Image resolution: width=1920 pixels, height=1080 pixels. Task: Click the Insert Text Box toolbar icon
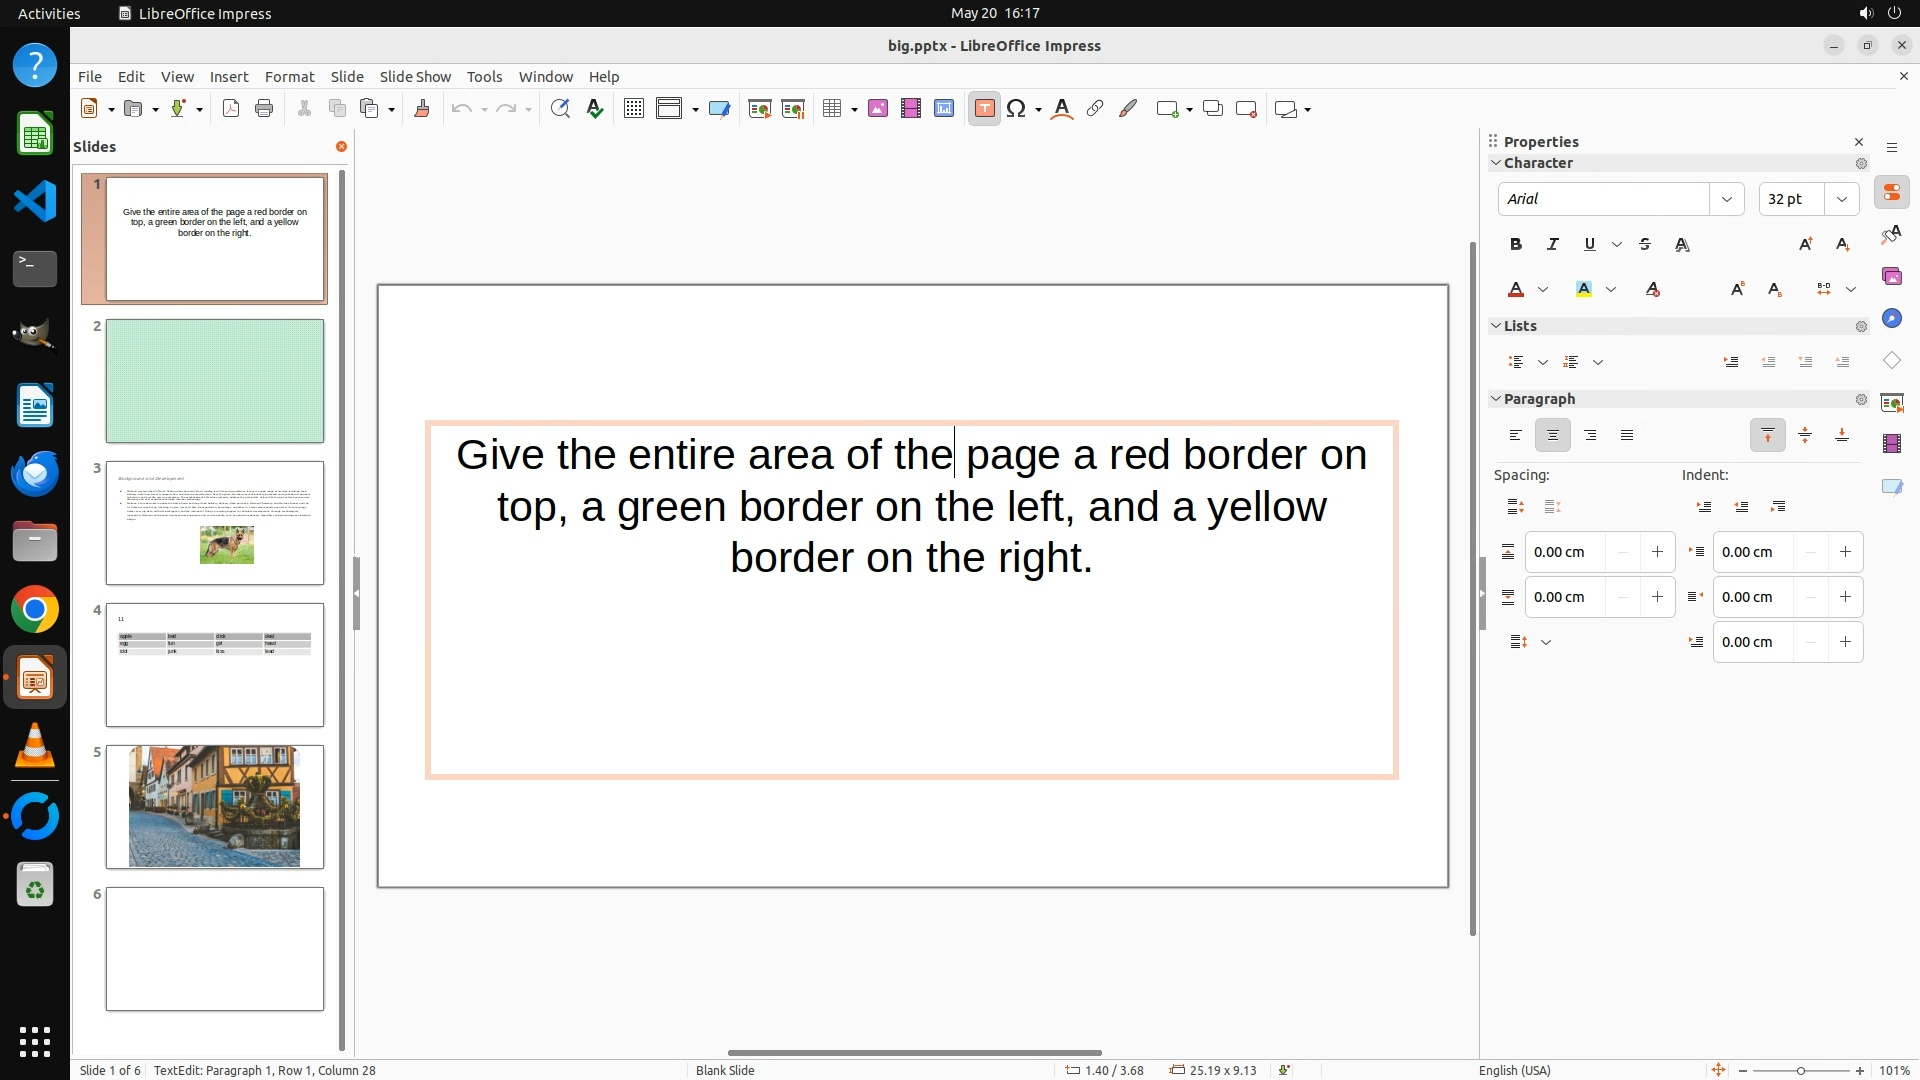(984, 109)
